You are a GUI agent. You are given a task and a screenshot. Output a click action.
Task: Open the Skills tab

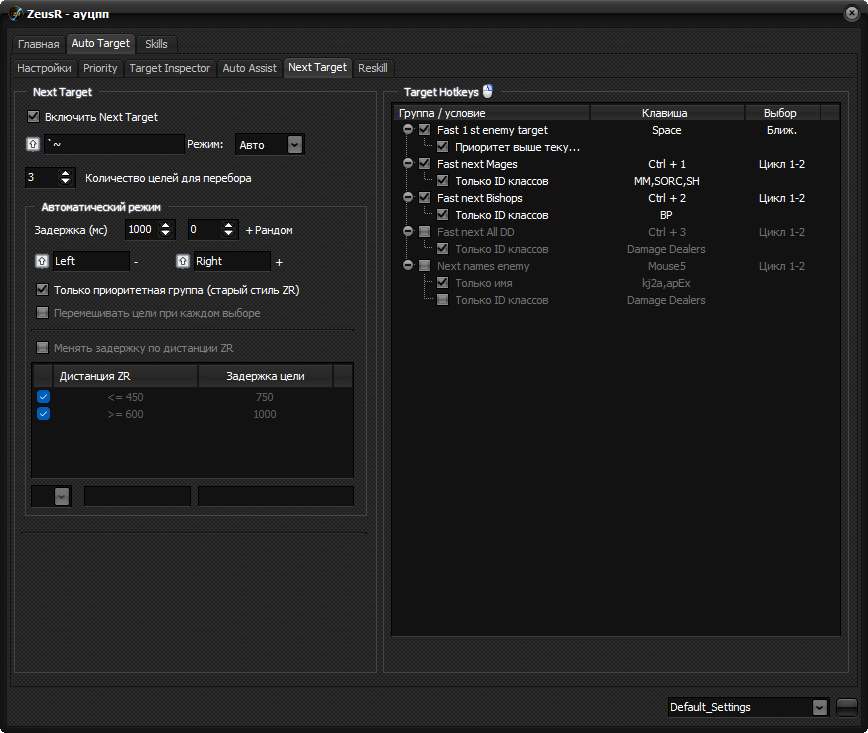156,44
